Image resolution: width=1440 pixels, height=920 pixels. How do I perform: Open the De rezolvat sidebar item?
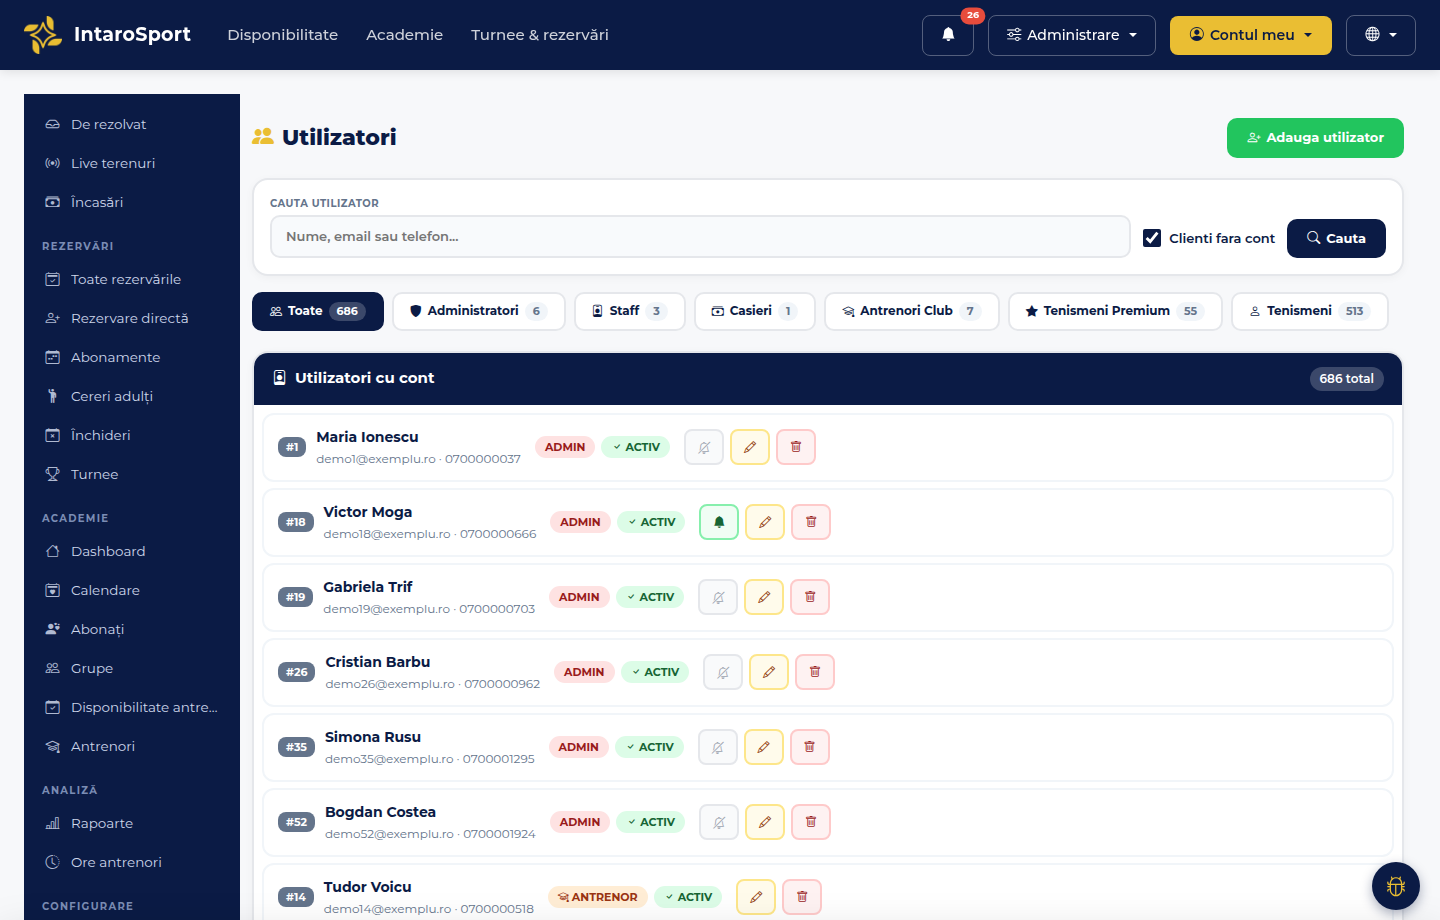132,124
